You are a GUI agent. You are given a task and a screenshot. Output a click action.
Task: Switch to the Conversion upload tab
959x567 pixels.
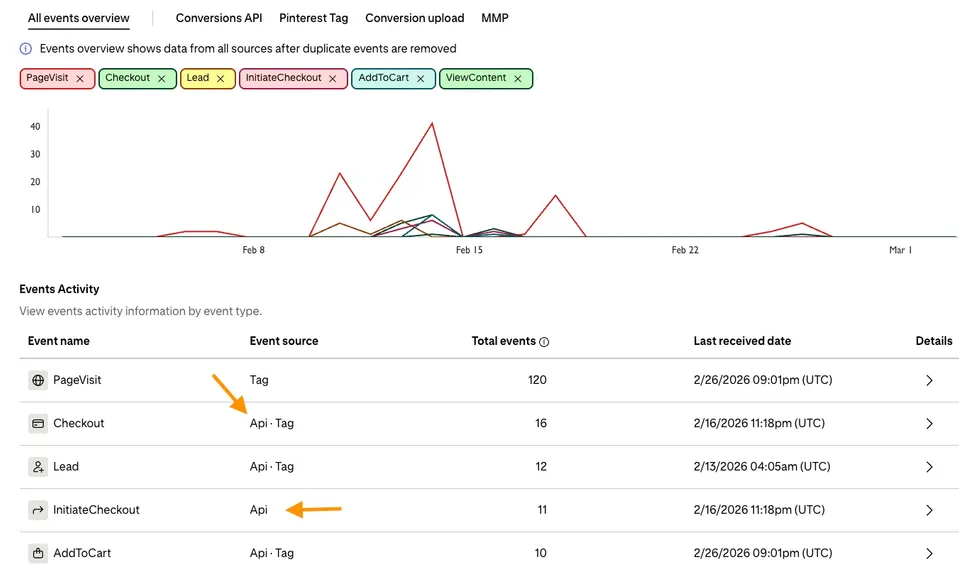click(x=415, y=18)
